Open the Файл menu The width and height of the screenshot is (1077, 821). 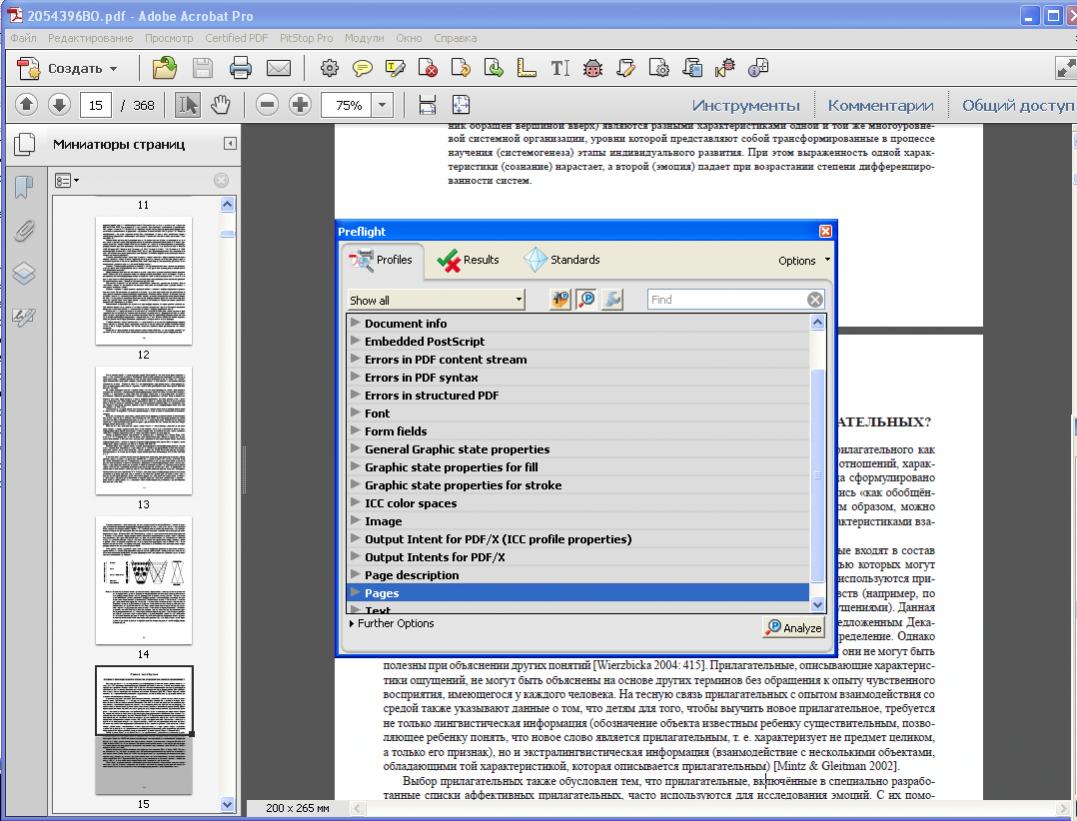(x=23, y=38)
